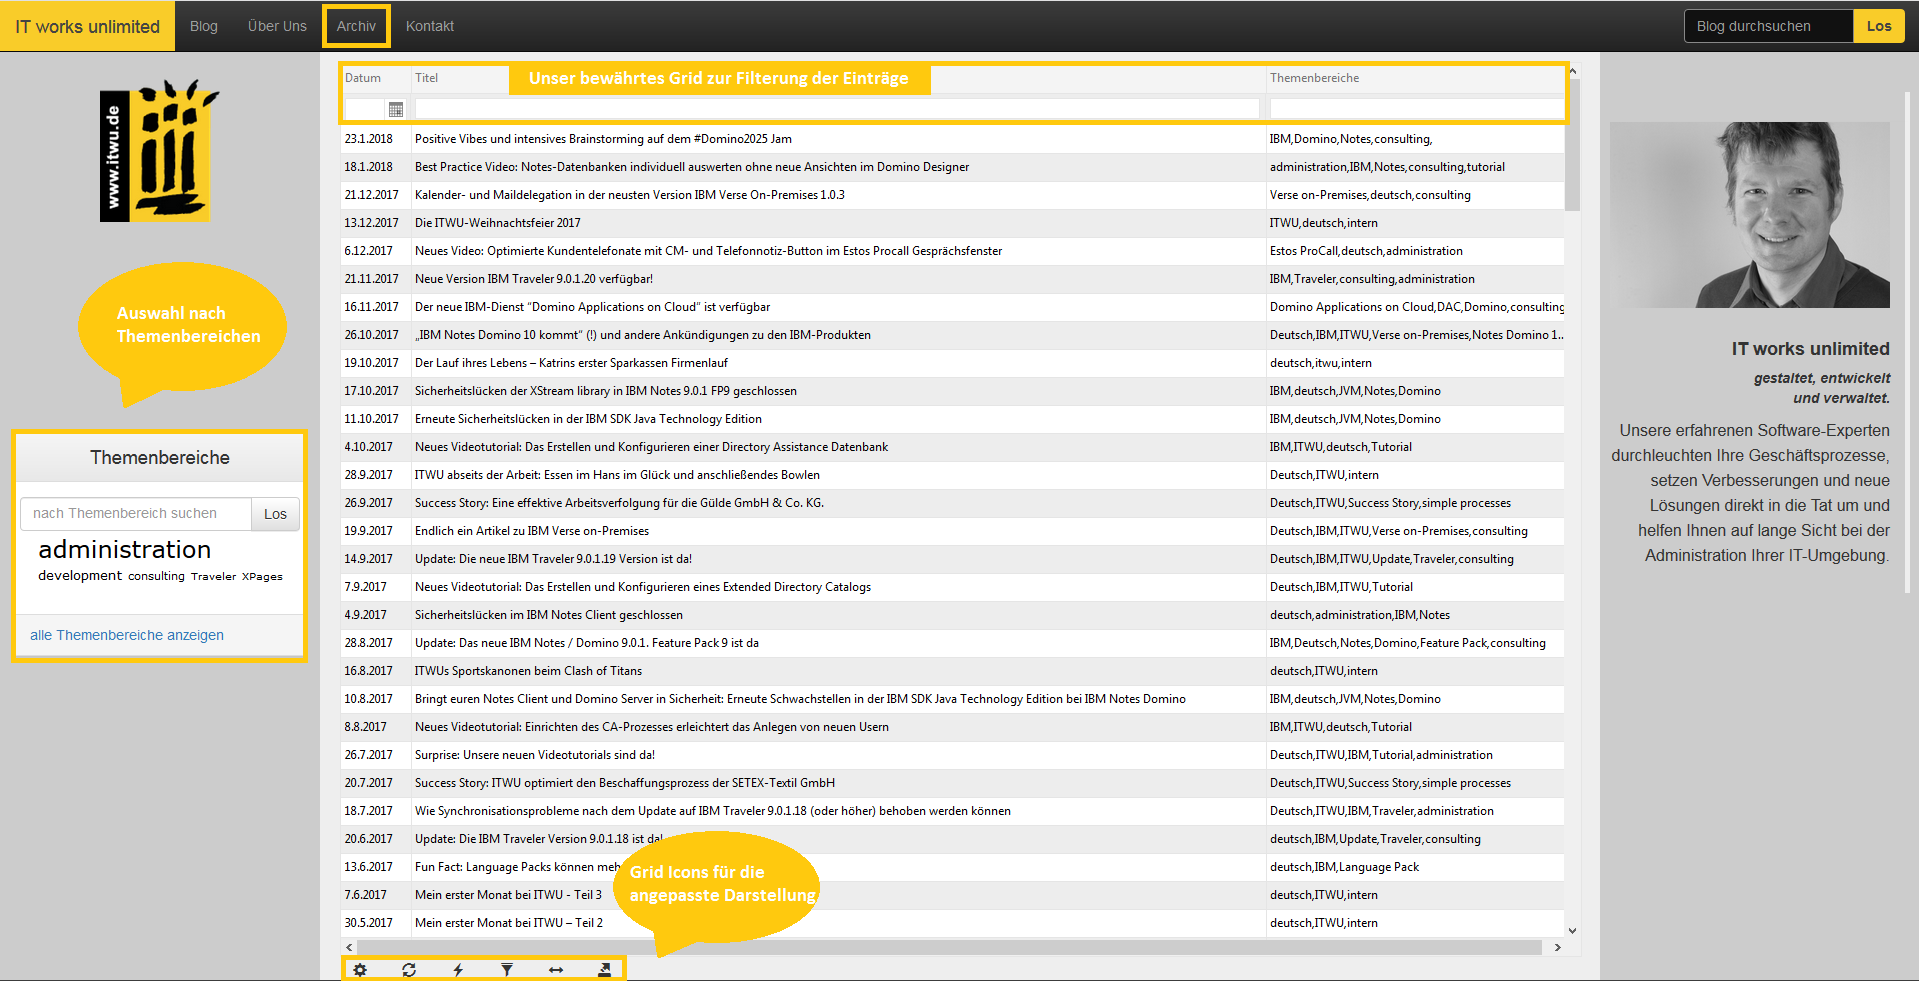Click the horizontal scrollbar right arrow

(1557, 947)
